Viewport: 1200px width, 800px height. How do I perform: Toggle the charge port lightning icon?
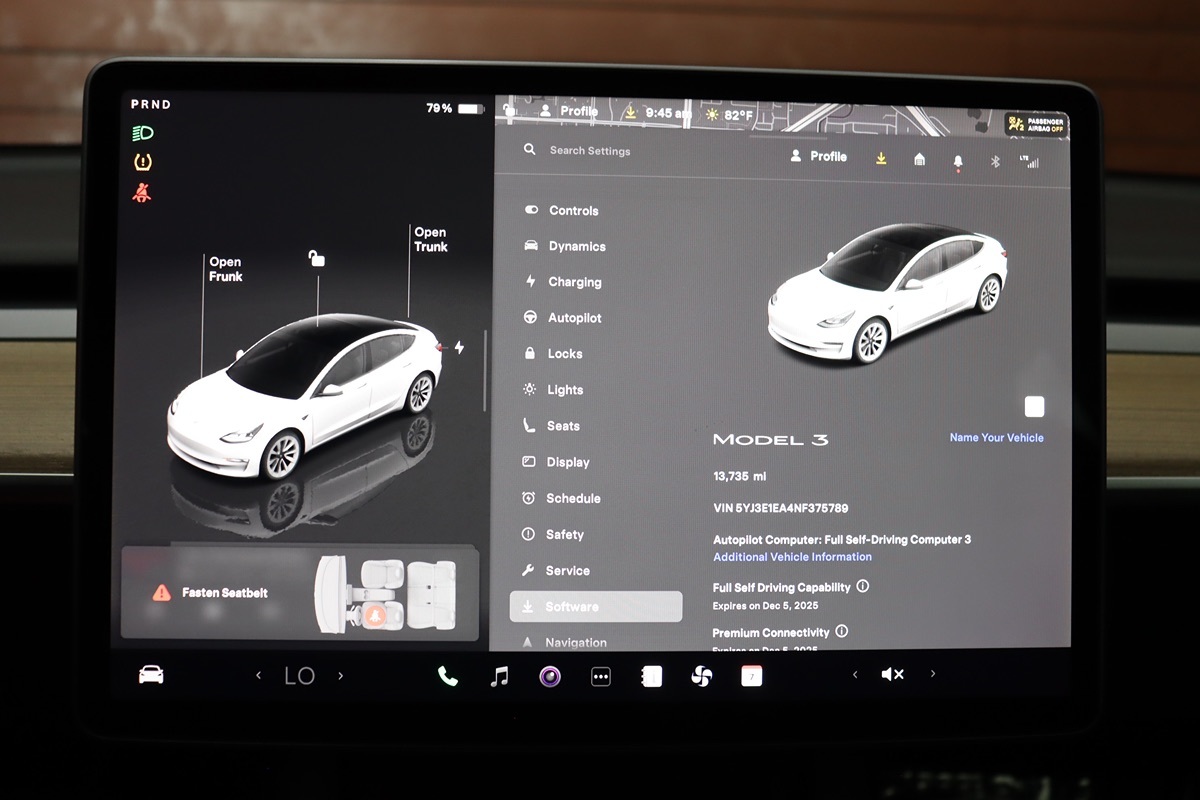pos(459,348)
